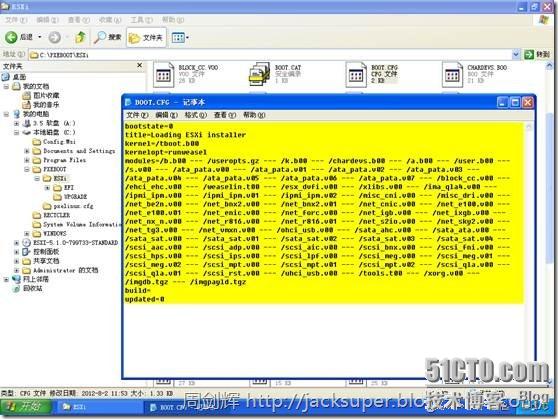Expand the address bar dropdown

pos(516,54)
